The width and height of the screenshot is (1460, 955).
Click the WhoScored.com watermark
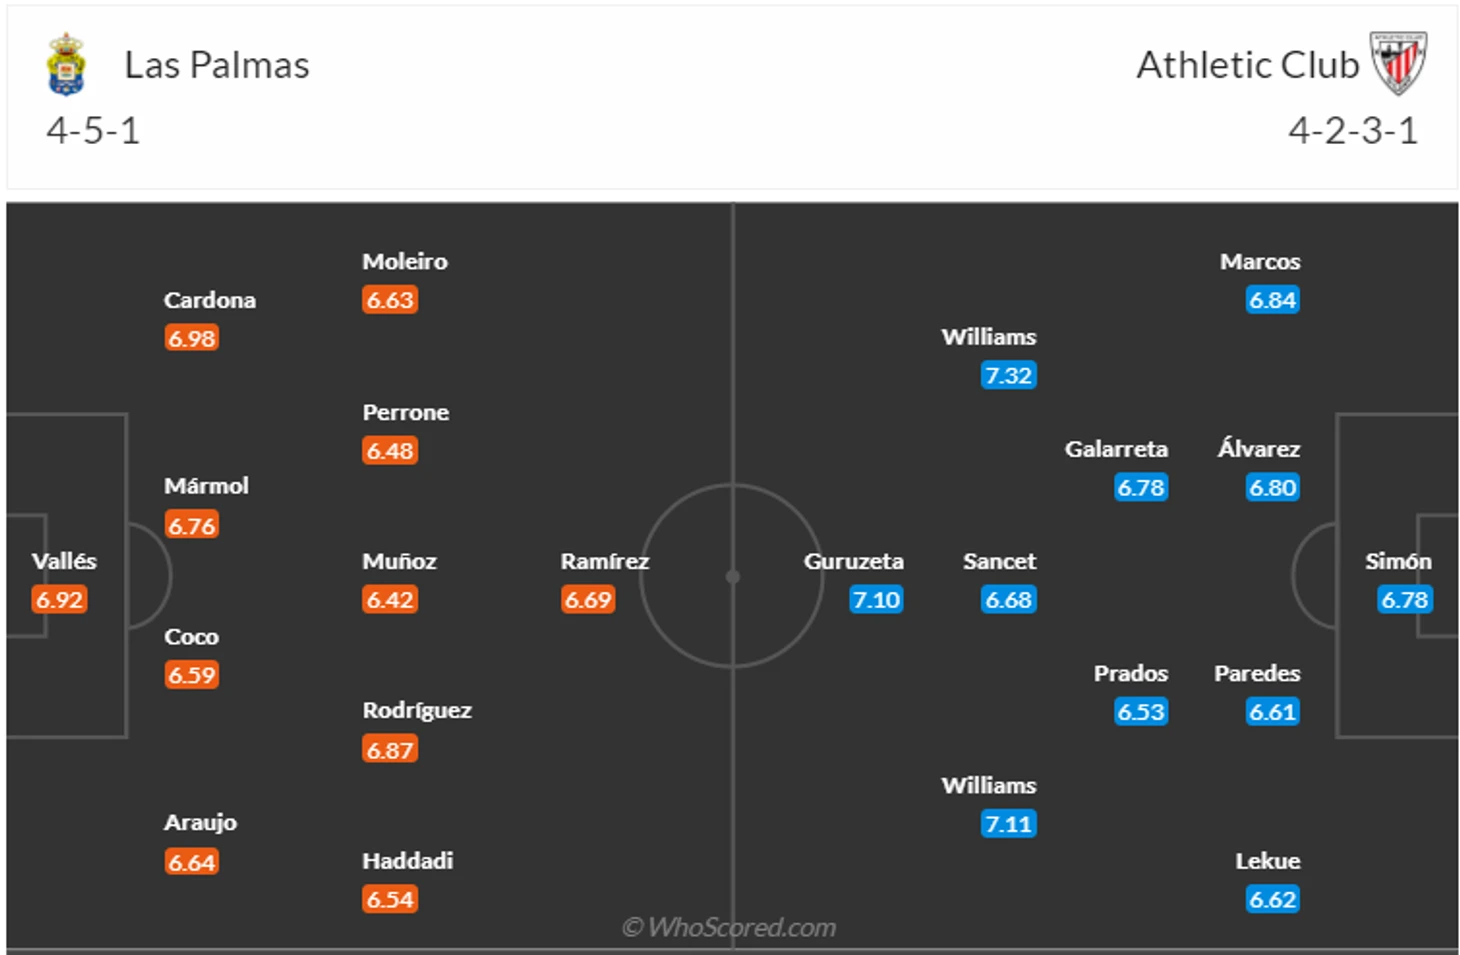pyautogui.click(x=729, y=928)
